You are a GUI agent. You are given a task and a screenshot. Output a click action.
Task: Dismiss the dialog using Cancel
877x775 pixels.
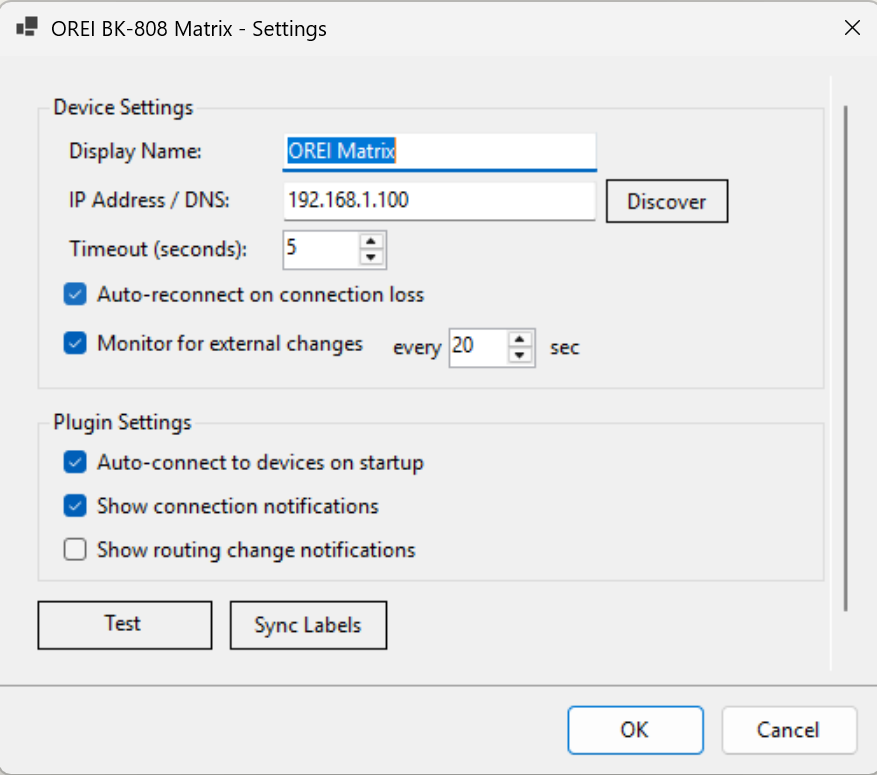click(789, 730)
